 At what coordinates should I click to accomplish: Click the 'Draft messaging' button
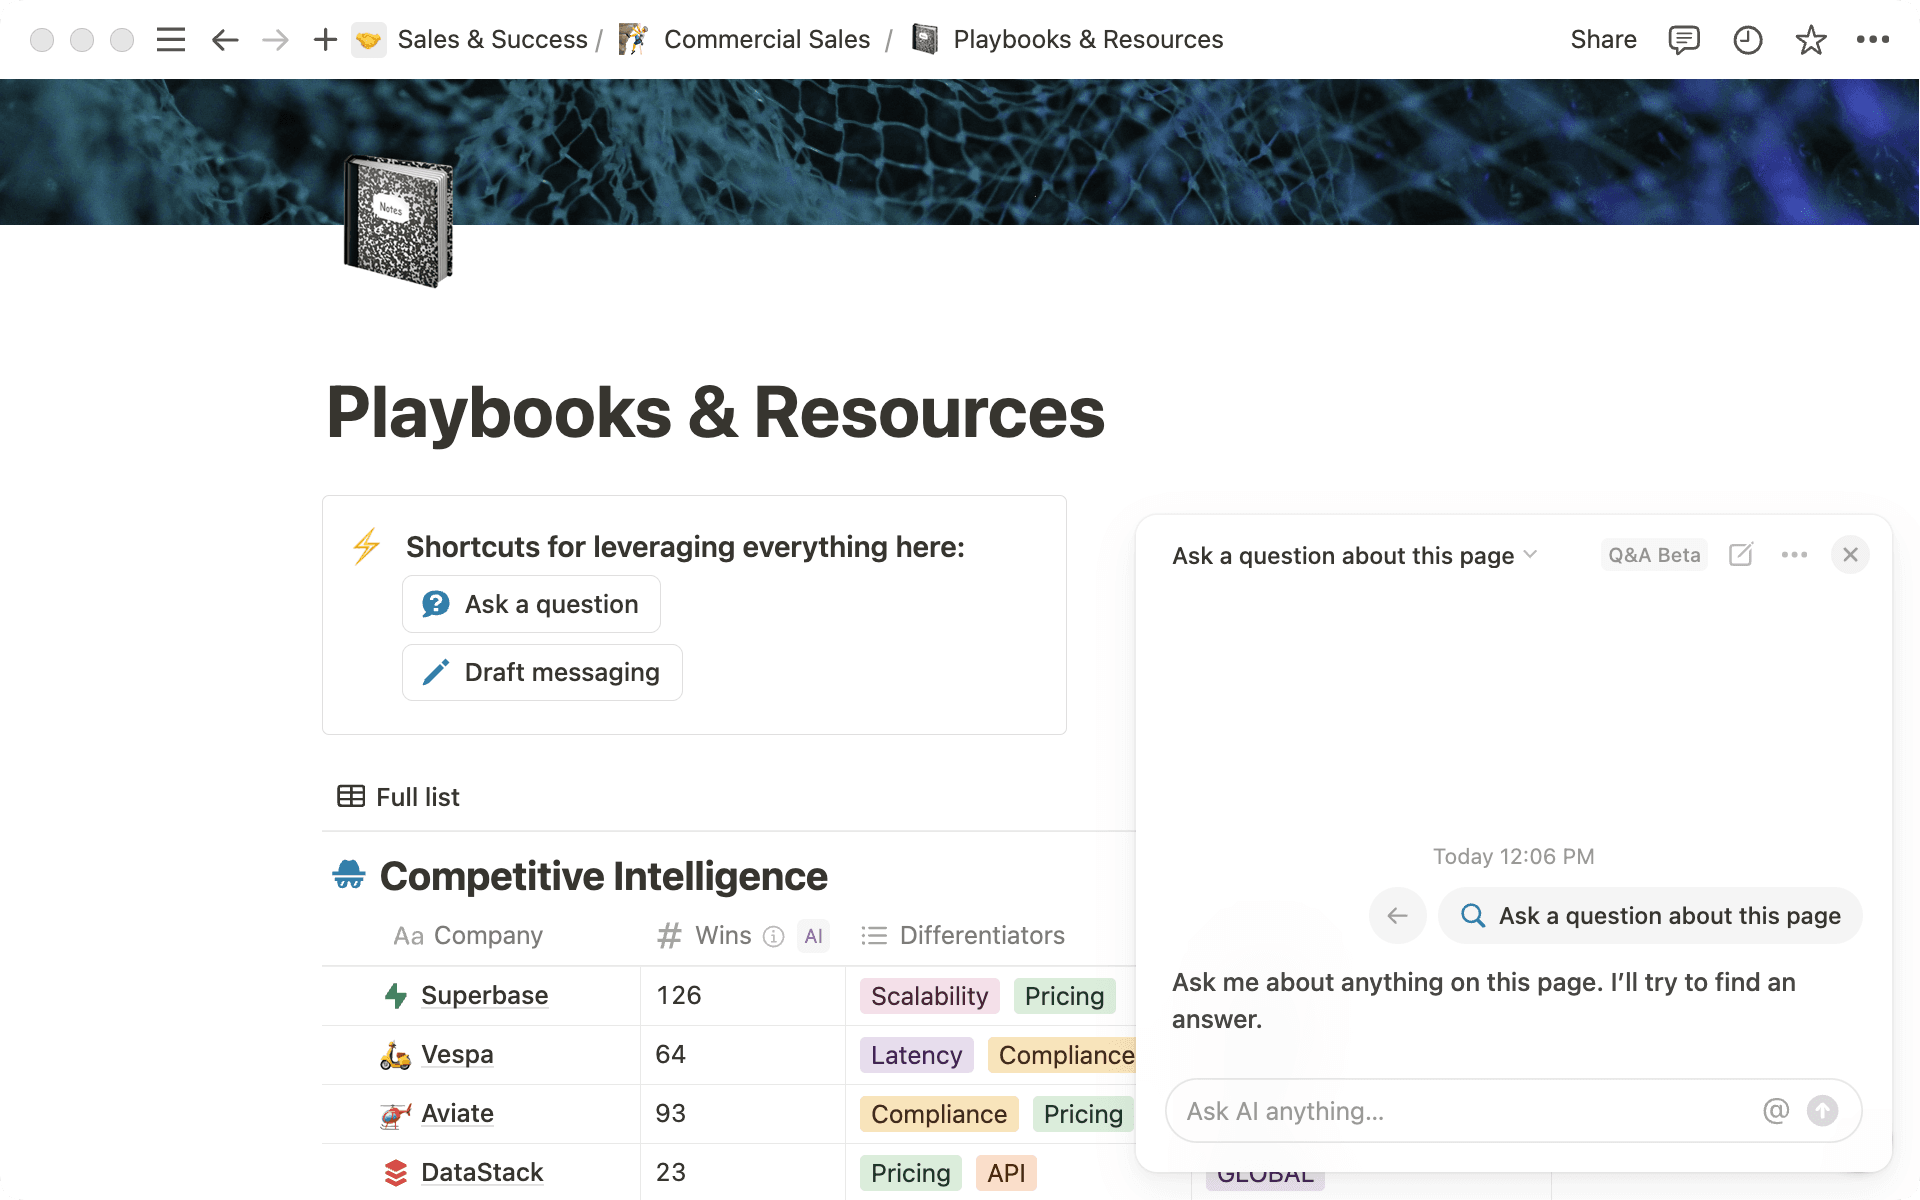click(x=542, y=672)
